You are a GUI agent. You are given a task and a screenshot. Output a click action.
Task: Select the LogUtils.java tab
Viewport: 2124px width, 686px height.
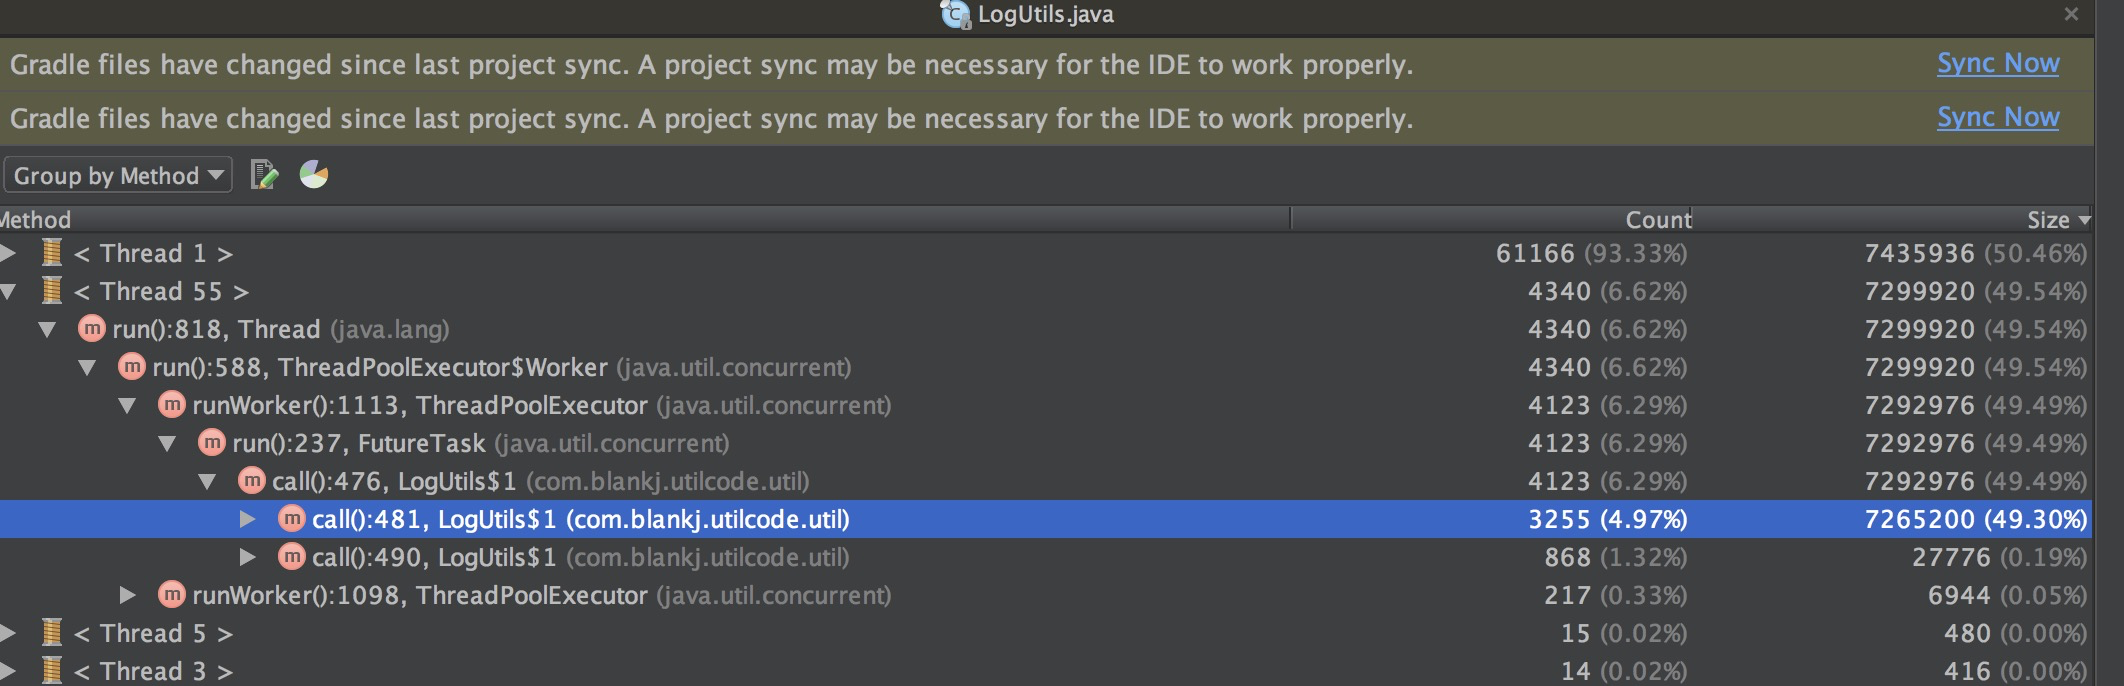[1044, 14]
